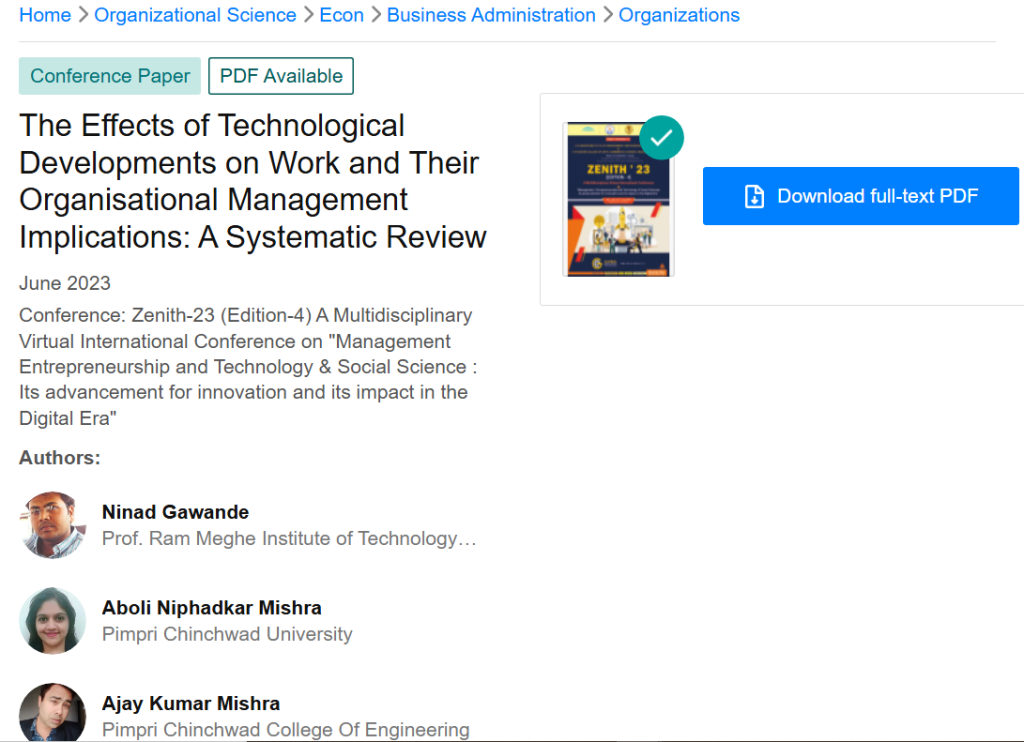
Task: Click the Download full-text PDF button
Action: click(x=860, y=196)
